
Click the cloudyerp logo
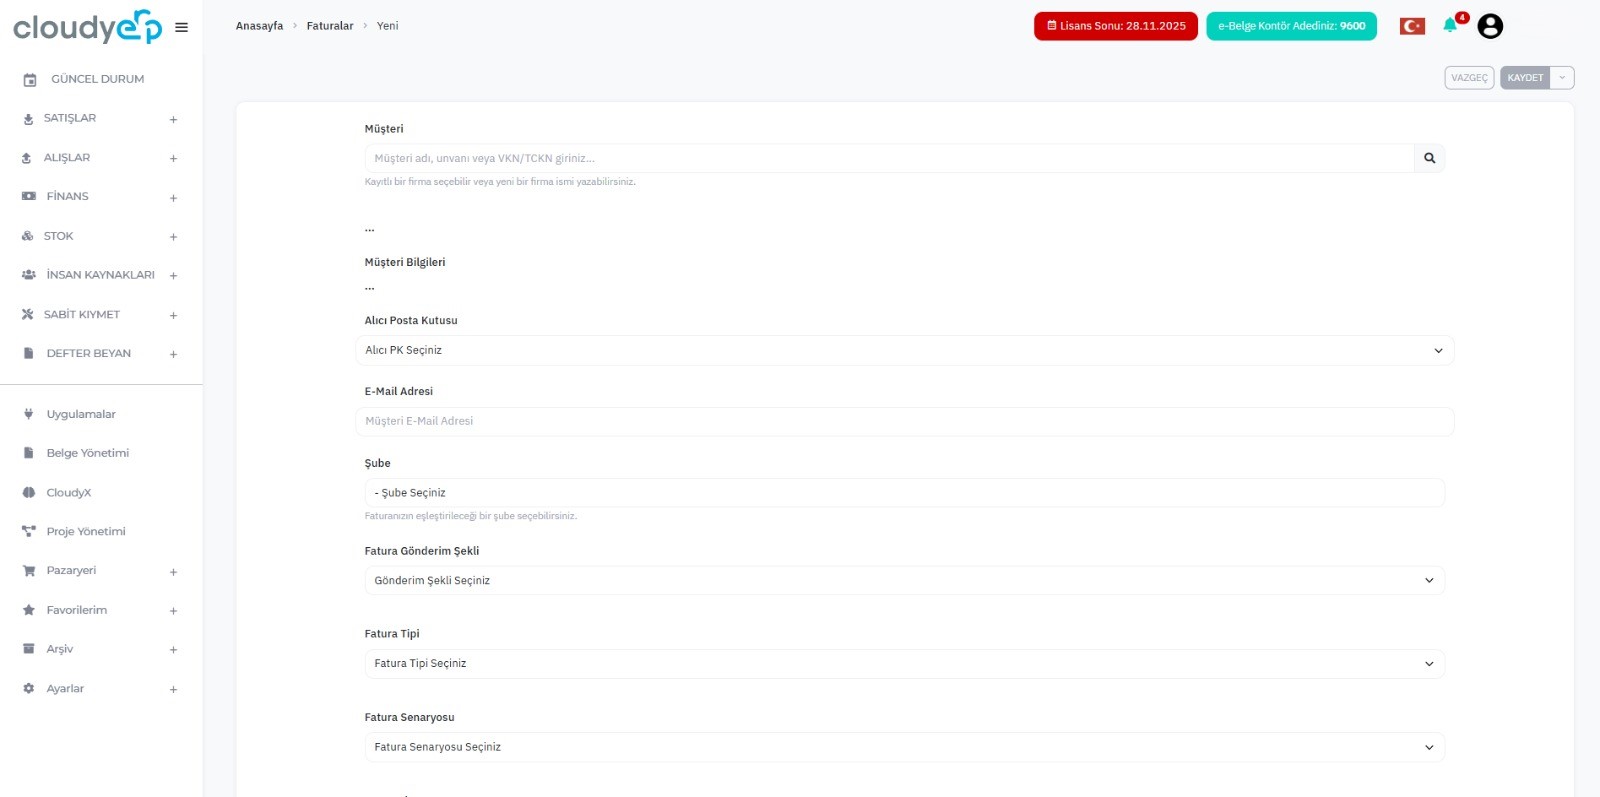click(87, 27)
